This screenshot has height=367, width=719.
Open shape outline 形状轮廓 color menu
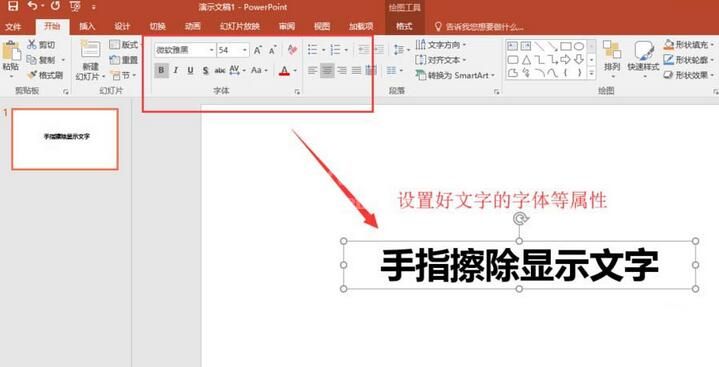coord(689,60)
